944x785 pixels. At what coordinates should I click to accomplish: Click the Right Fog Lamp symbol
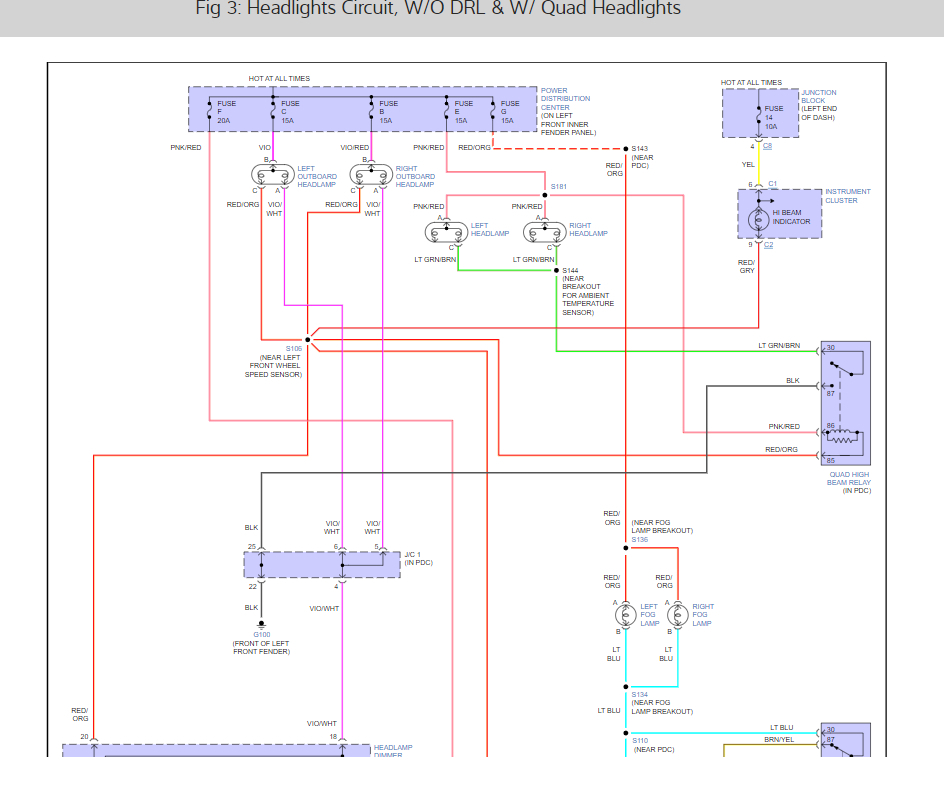pos(678,615)
